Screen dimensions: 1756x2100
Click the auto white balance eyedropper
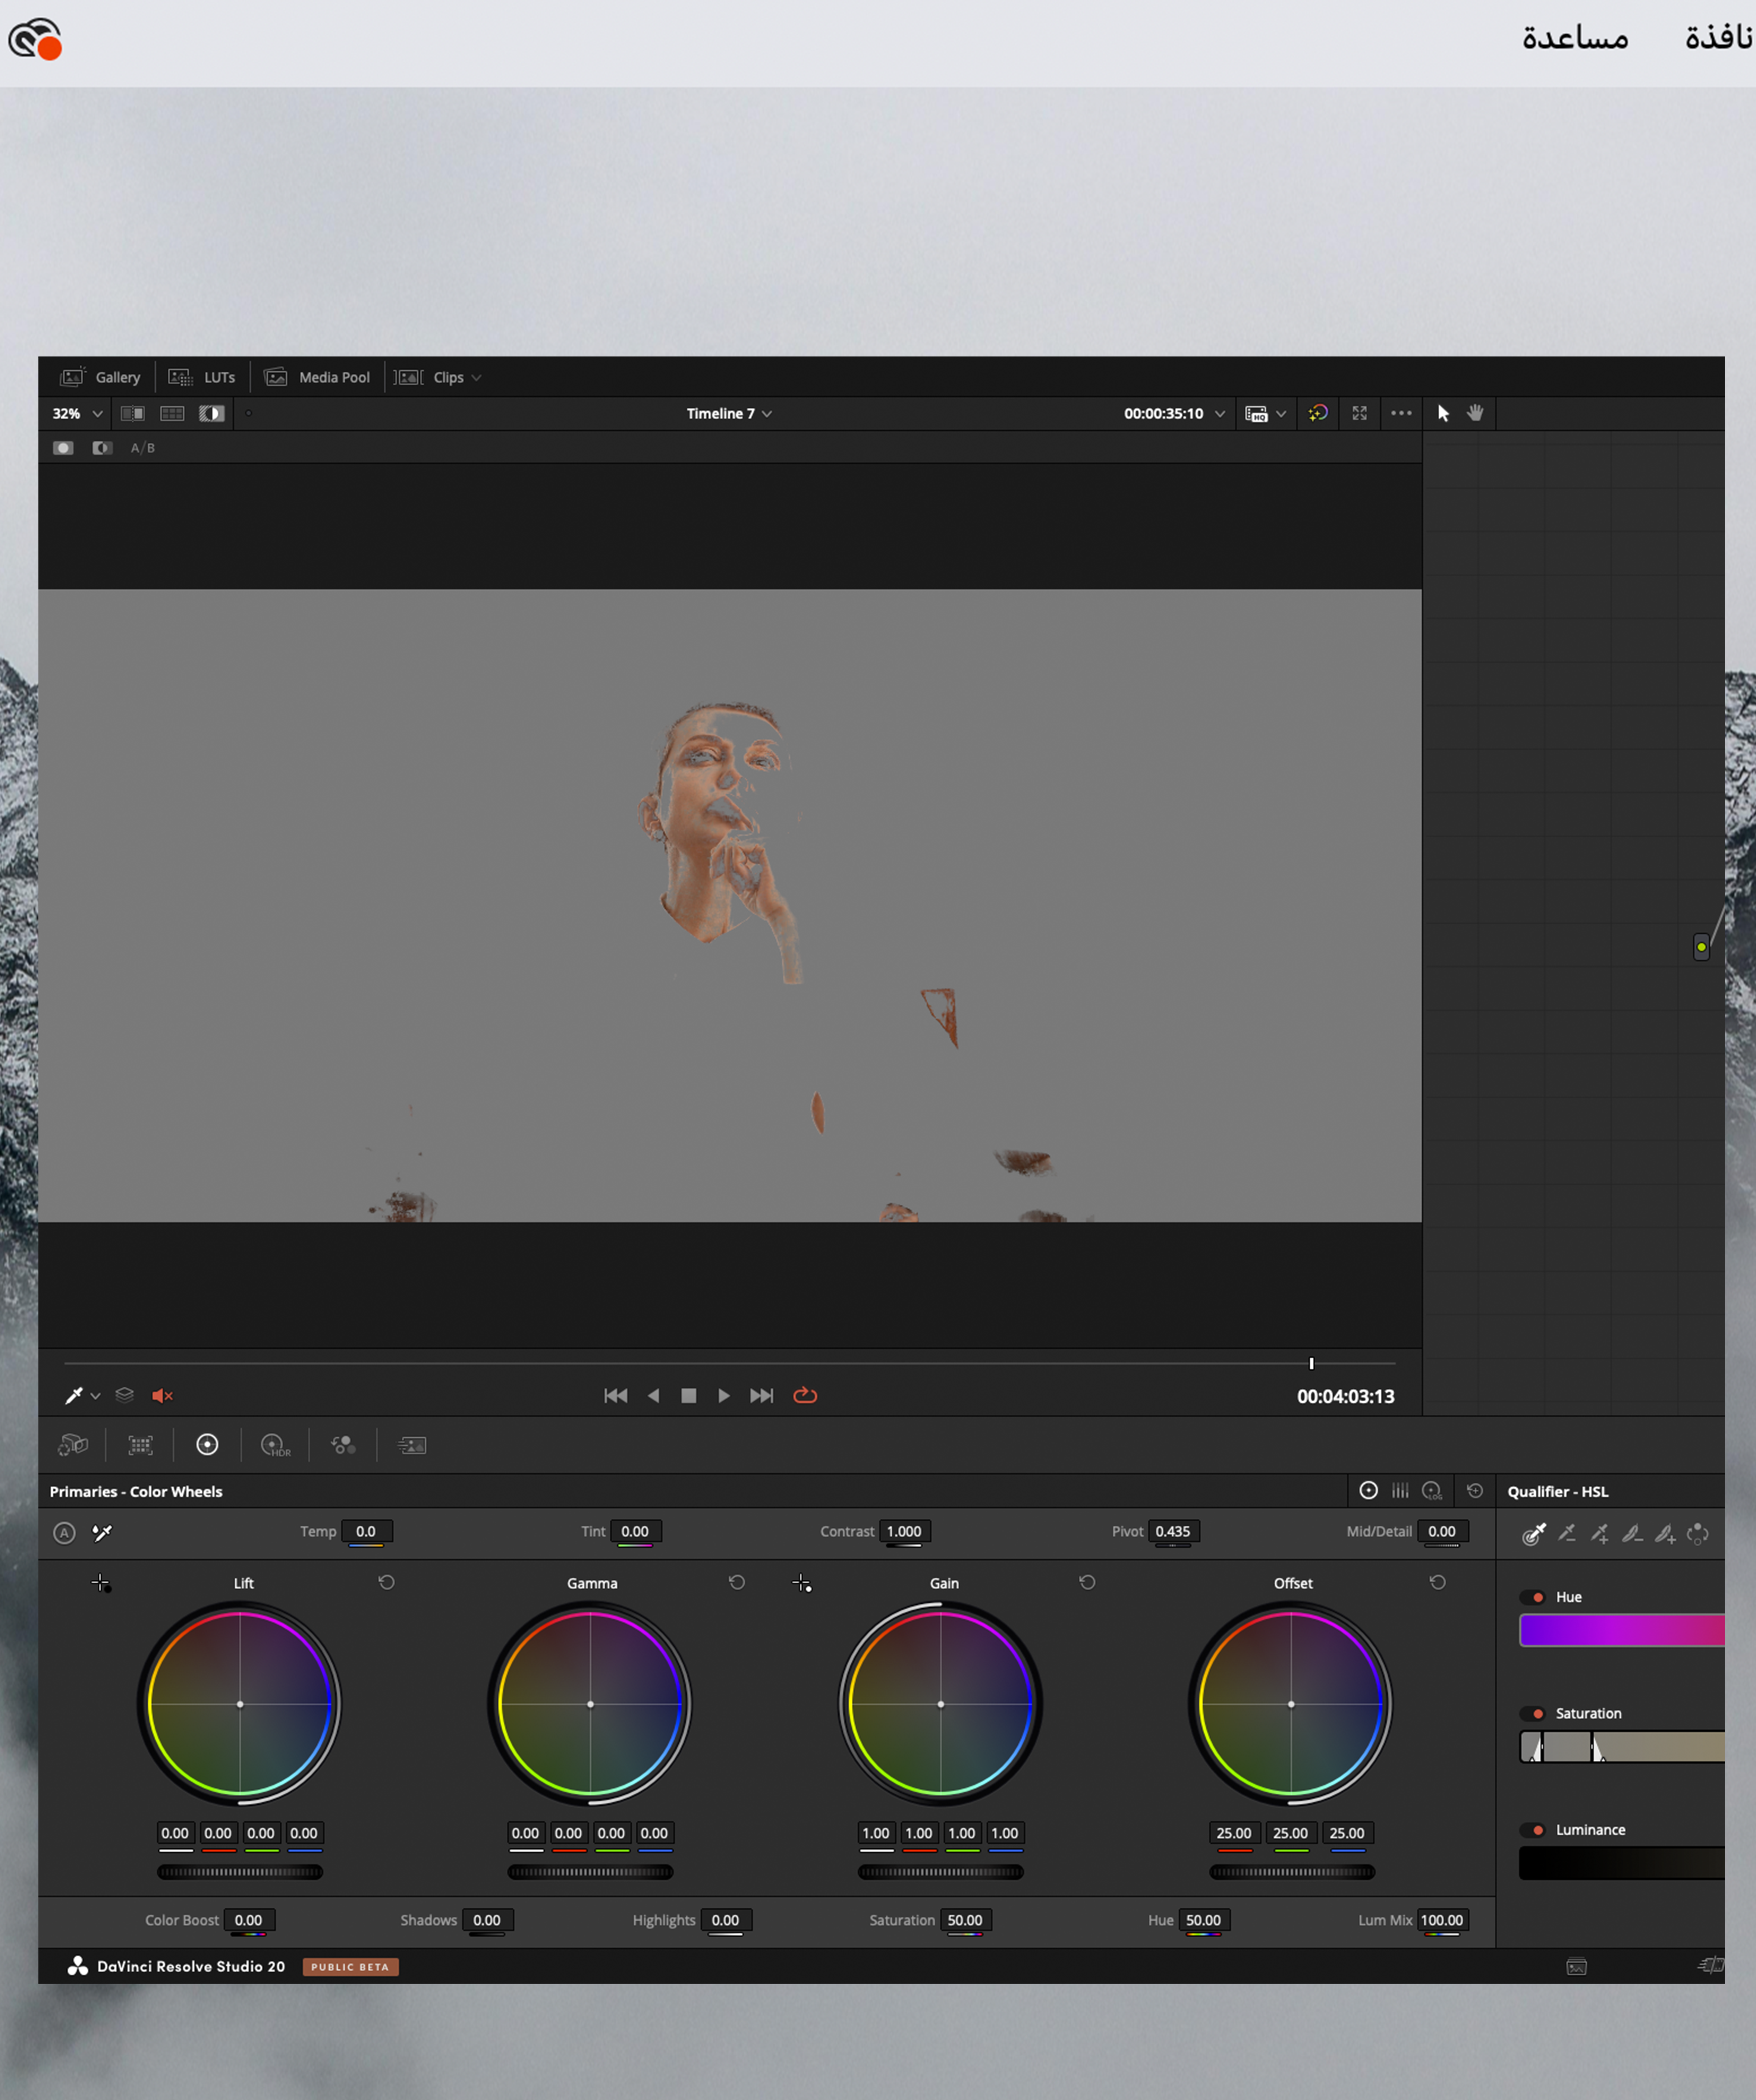pyautogui.click(x=102, y=1532)
